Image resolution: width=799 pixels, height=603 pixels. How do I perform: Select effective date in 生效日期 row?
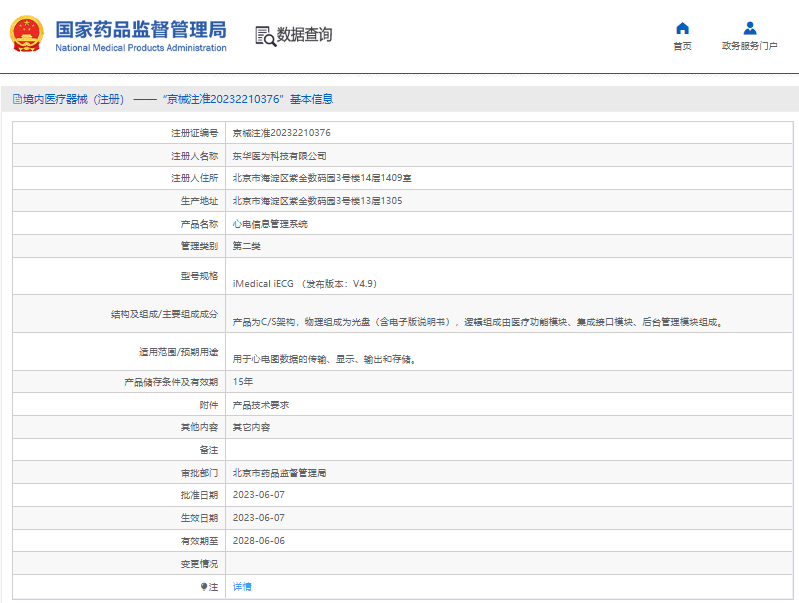tap(259, 518)
